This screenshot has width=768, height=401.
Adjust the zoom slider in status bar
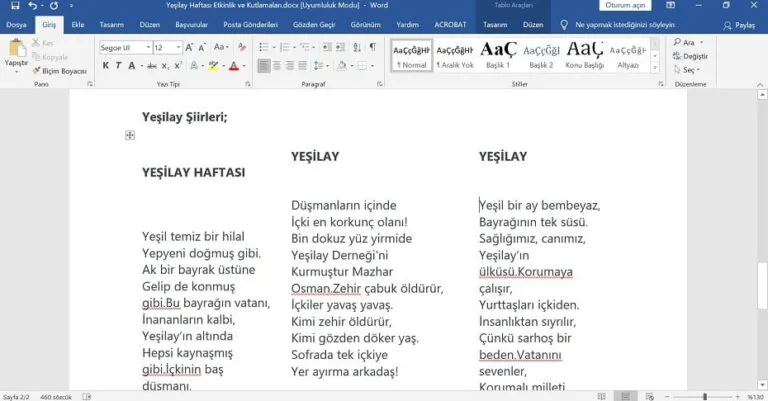(x=704, y=397)
